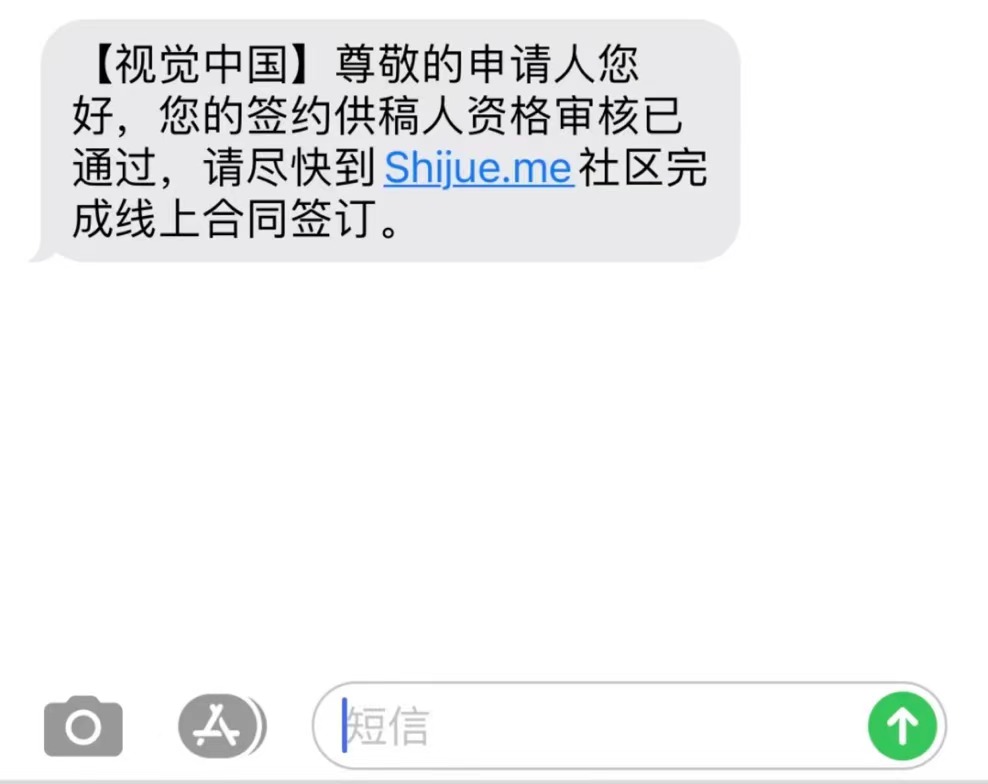
Task: Click the empty conversation area below the bubble
Action: 494,466
